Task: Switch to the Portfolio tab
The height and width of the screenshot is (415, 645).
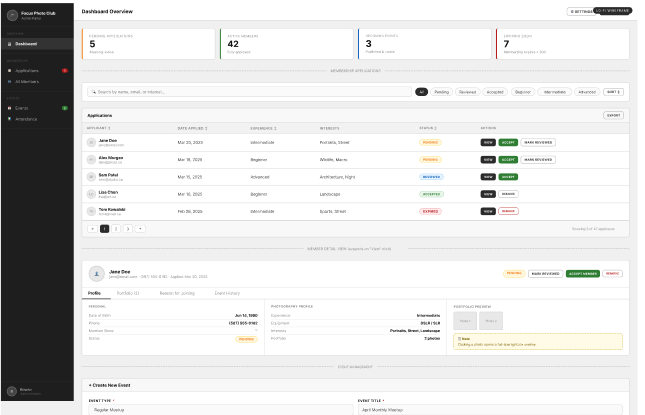Action: click(128, 293)
